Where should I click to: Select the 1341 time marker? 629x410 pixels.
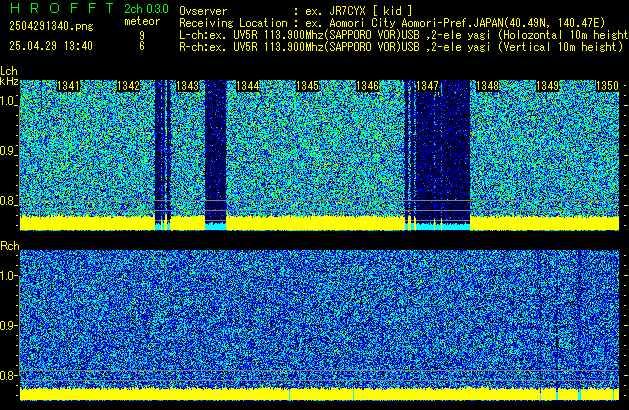[69, 86]
